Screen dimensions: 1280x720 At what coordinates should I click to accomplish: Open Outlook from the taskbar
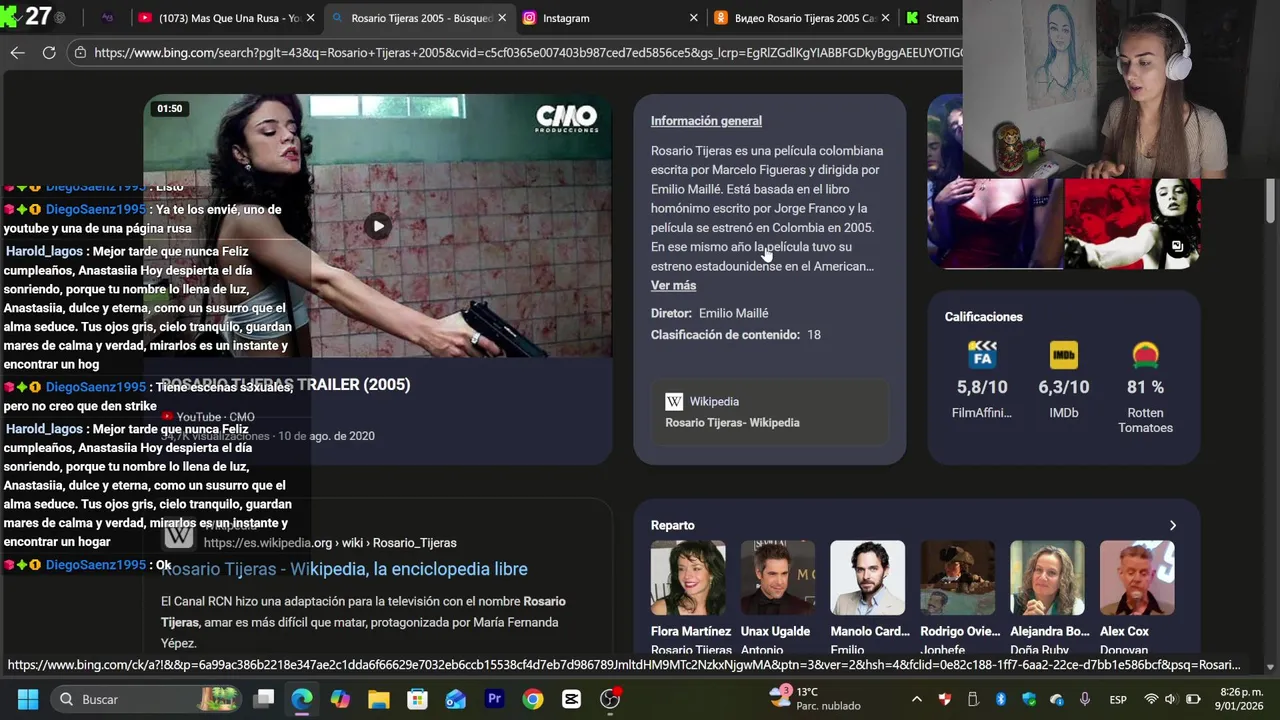tap(456, 699)
